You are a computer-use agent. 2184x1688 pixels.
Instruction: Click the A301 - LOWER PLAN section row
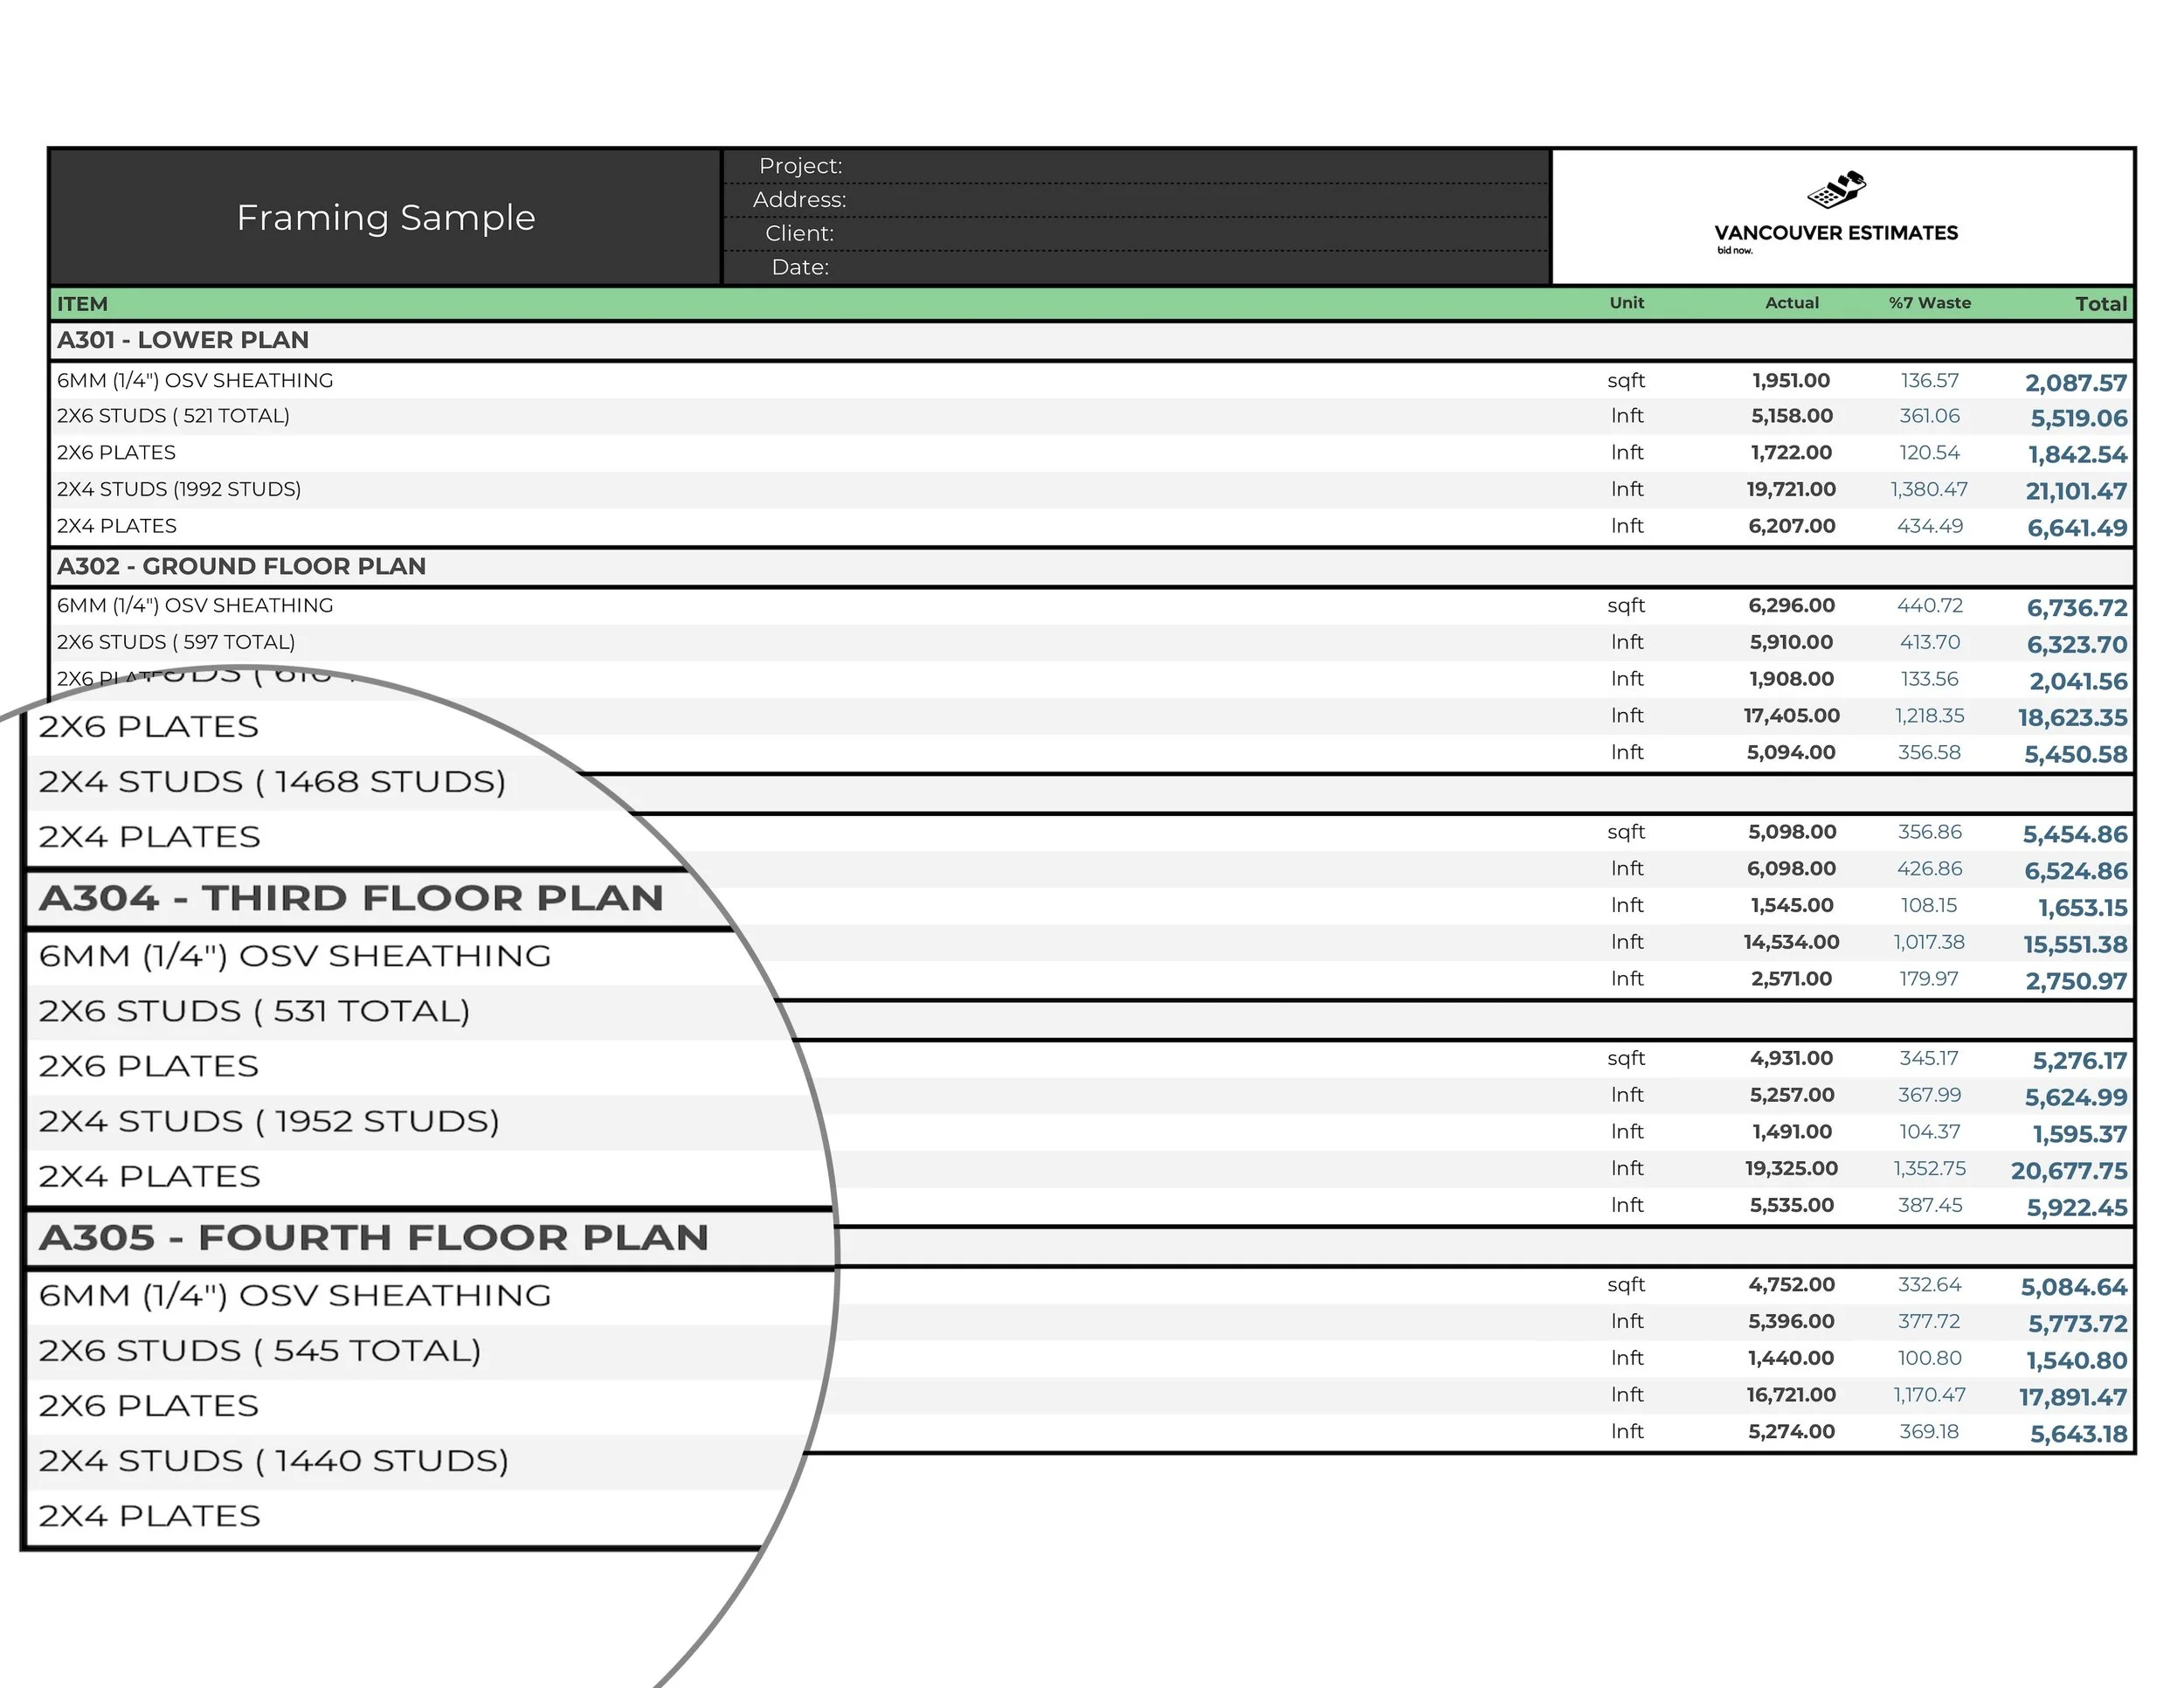click(183, 340)
